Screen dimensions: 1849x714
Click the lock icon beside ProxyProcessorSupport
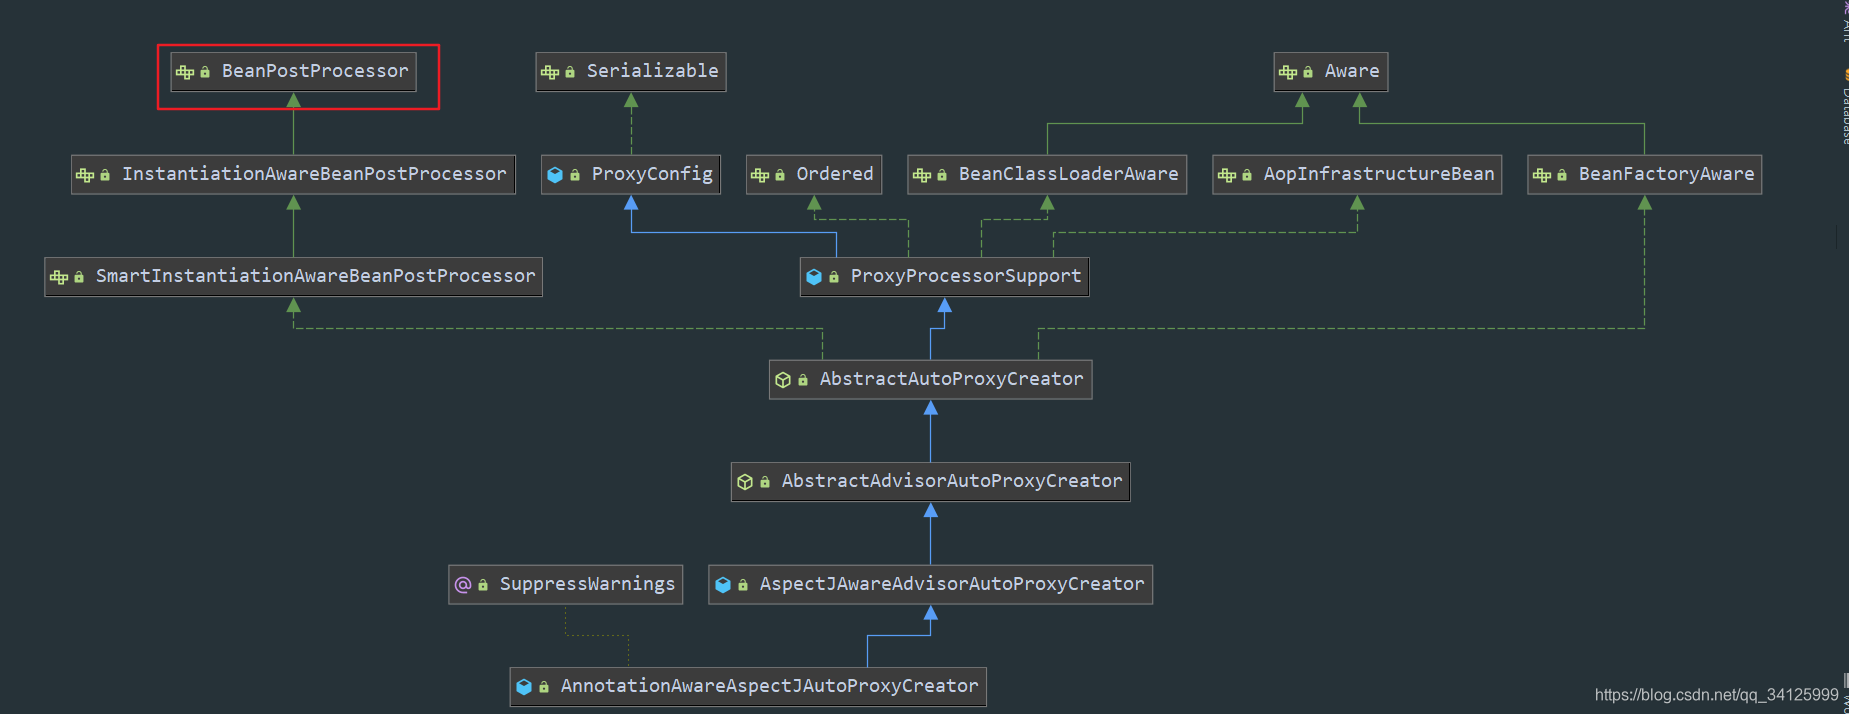(x=834, y=277)
